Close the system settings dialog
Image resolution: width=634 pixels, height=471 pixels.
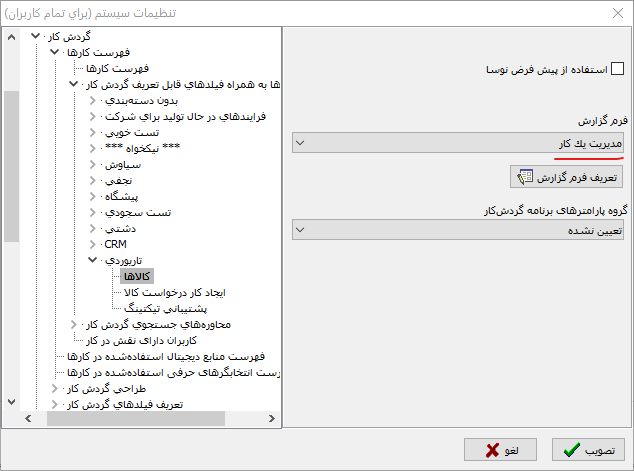click(x=613, y=13)
